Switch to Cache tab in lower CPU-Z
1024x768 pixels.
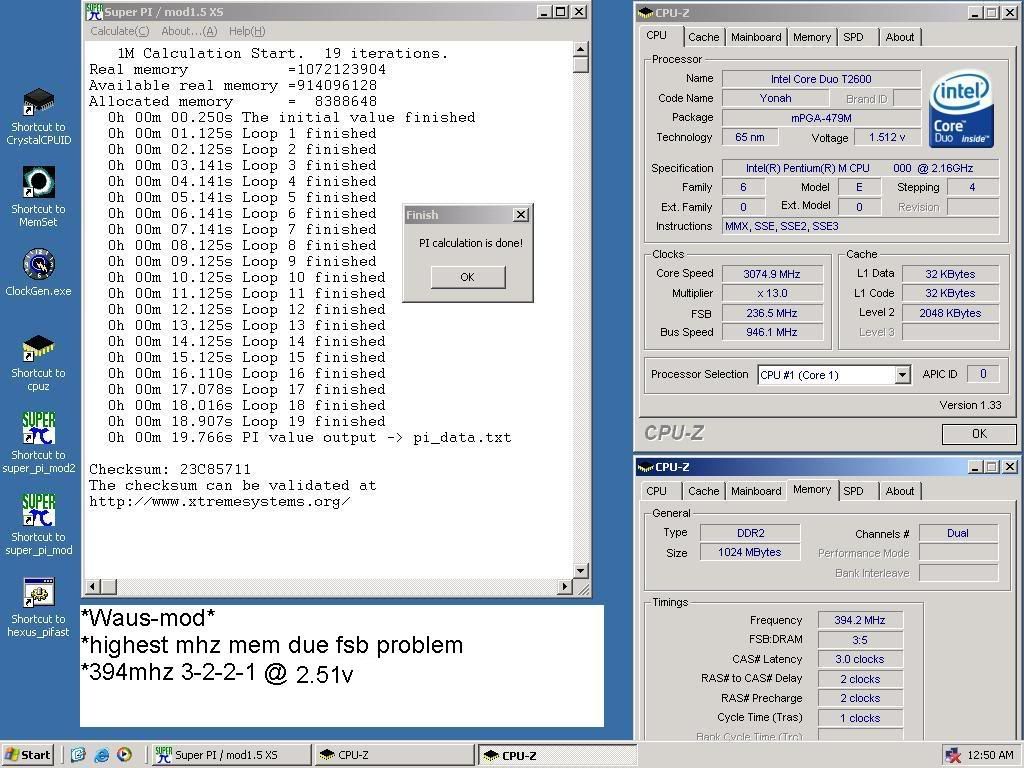tap(703, 491)
